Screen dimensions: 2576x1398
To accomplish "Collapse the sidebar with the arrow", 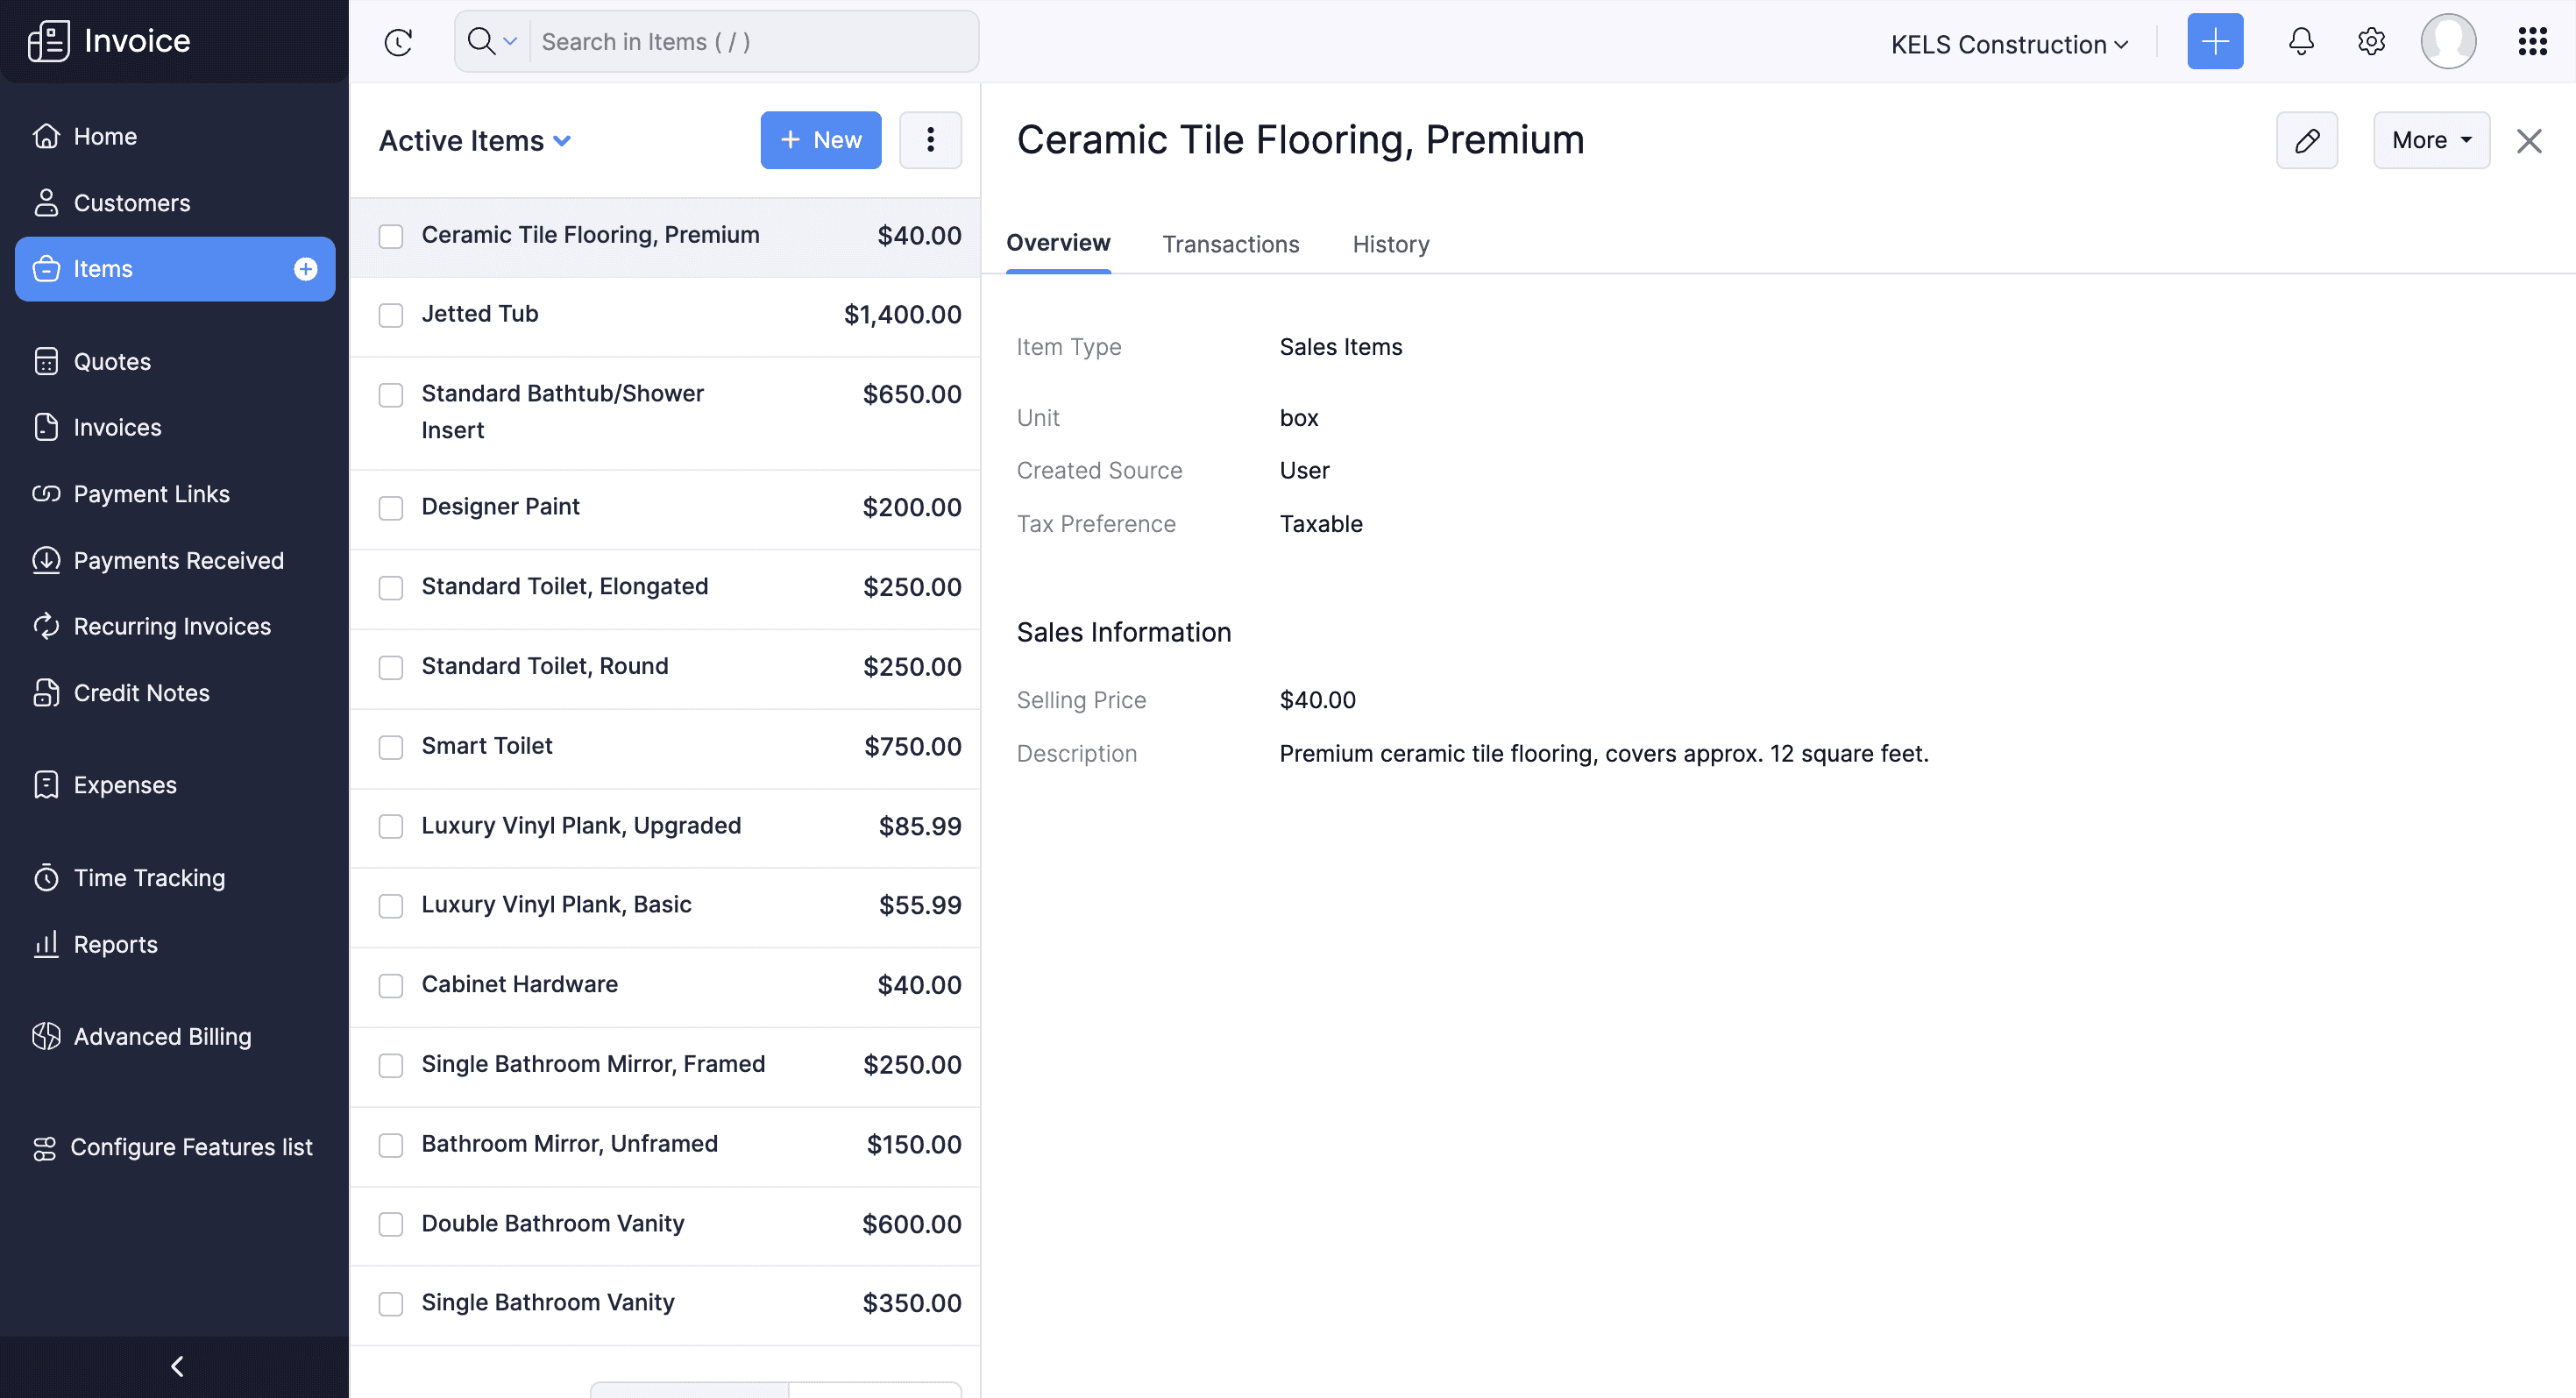I will click(x=177, y=1366).
